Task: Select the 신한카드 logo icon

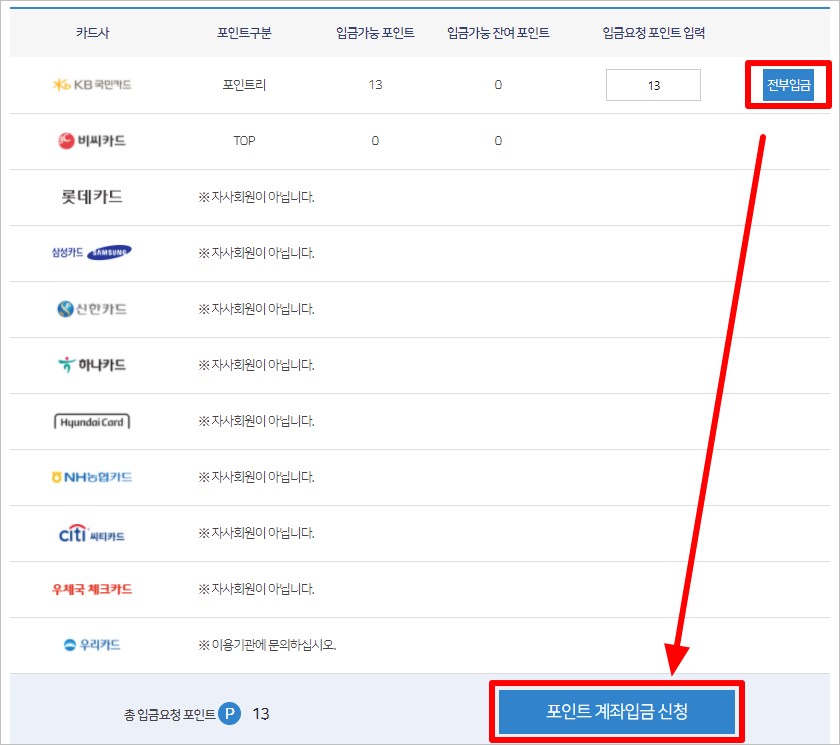Action: [x=90, y=309]
